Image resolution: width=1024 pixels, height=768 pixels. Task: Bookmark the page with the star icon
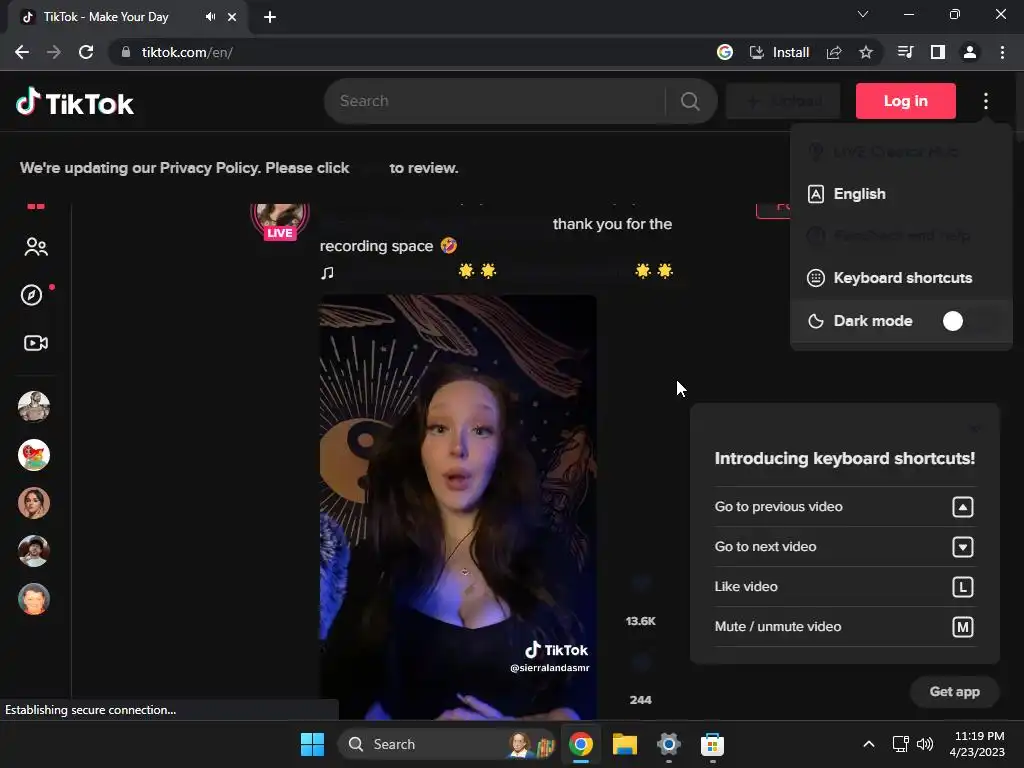tap(866, 52)
